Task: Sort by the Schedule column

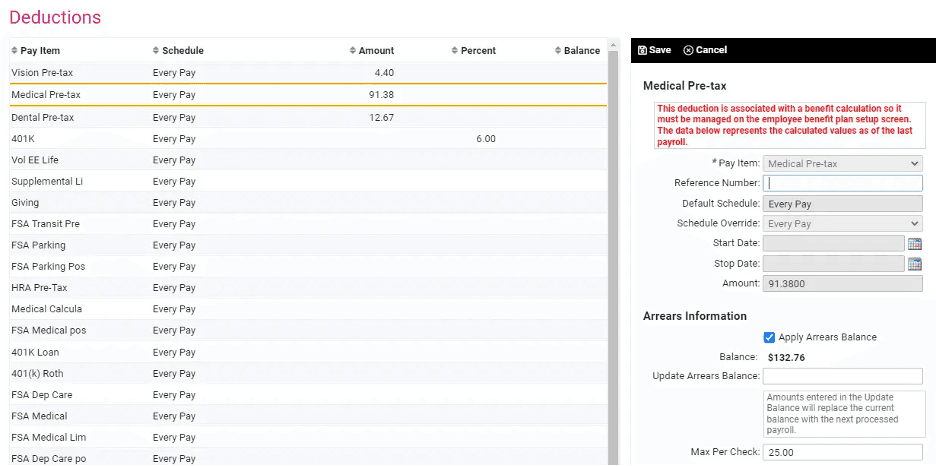Action: pyautogui.click(x=178, y=51)
